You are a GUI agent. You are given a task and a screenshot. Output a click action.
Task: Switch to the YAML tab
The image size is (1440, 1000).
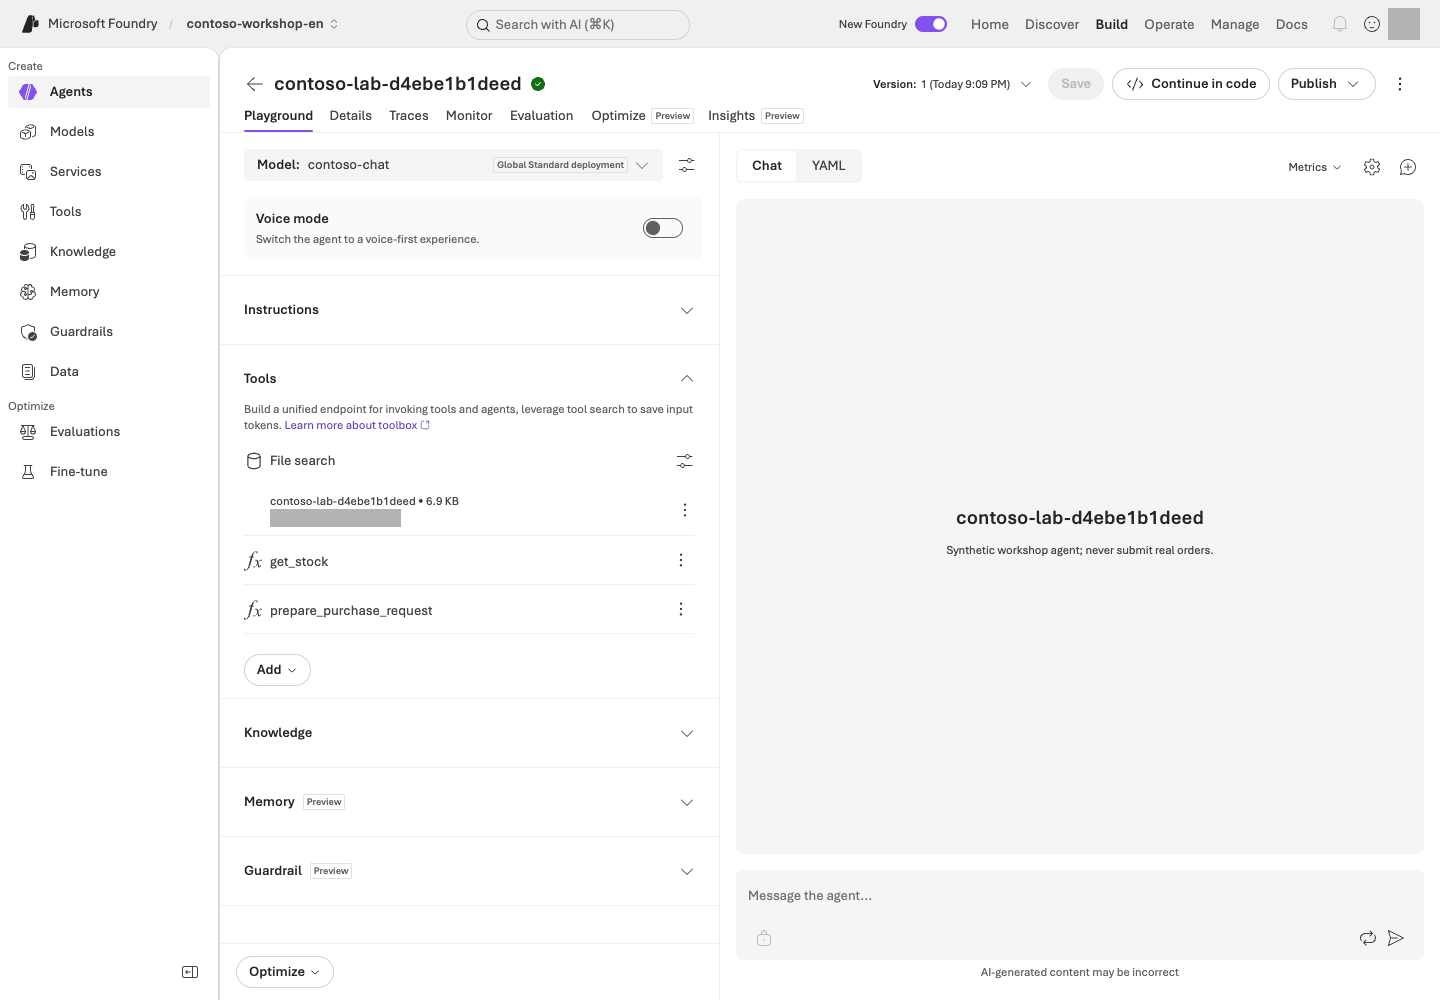pos(828,166)
